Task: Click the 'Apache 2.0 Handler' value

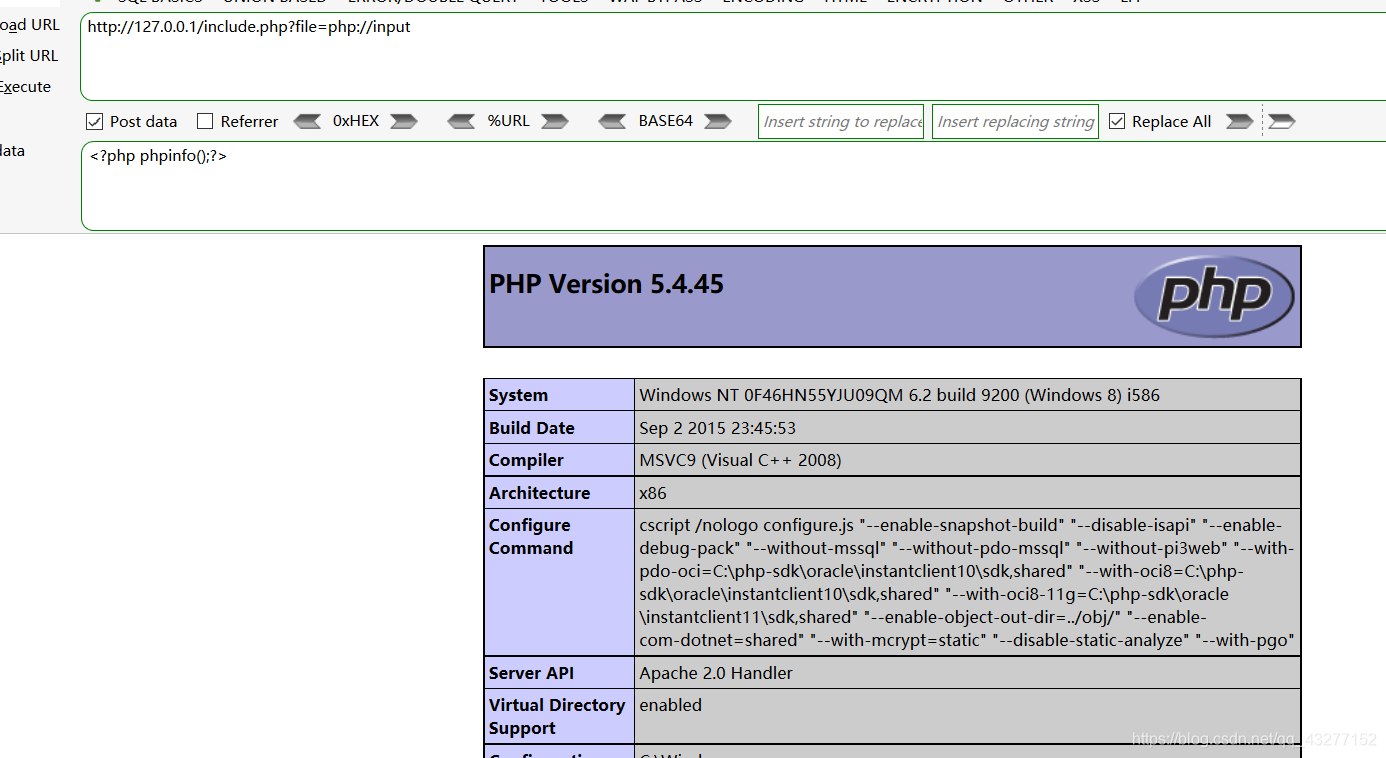Action: tap(716, 673)
